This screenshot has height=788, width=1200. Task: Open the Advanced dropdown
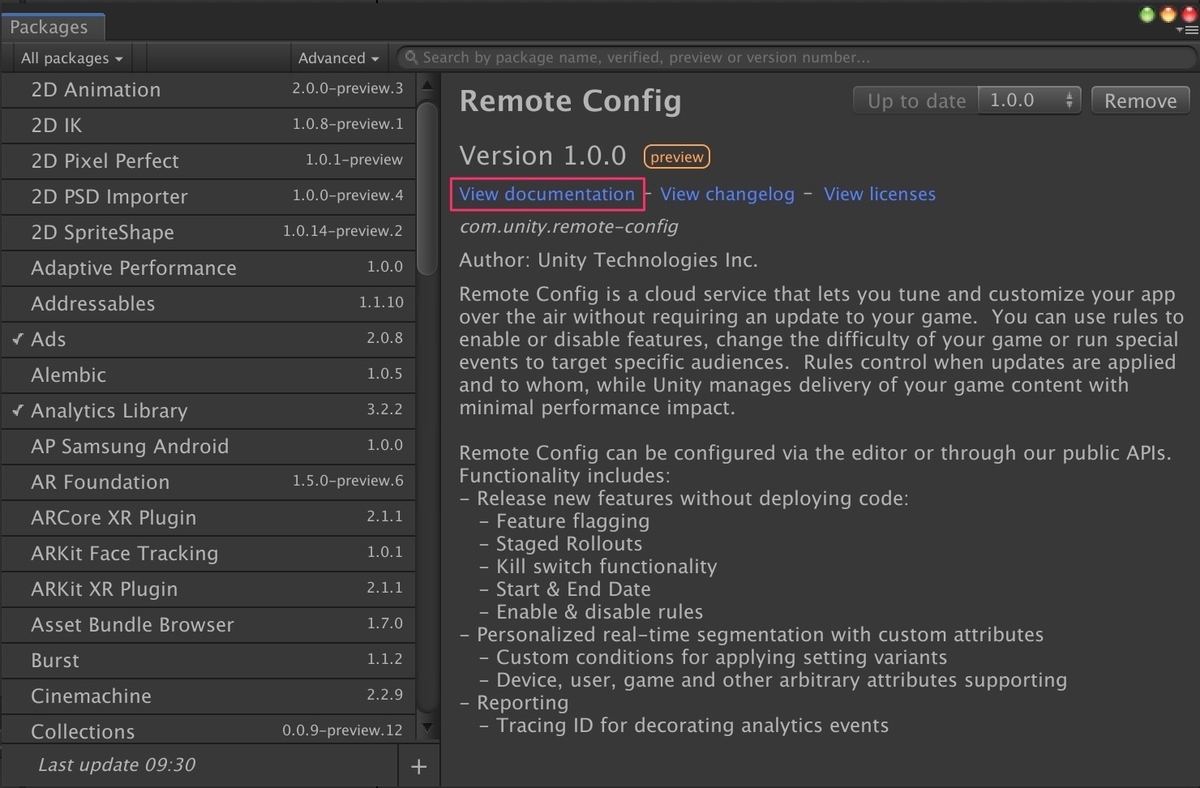point(337,57)
